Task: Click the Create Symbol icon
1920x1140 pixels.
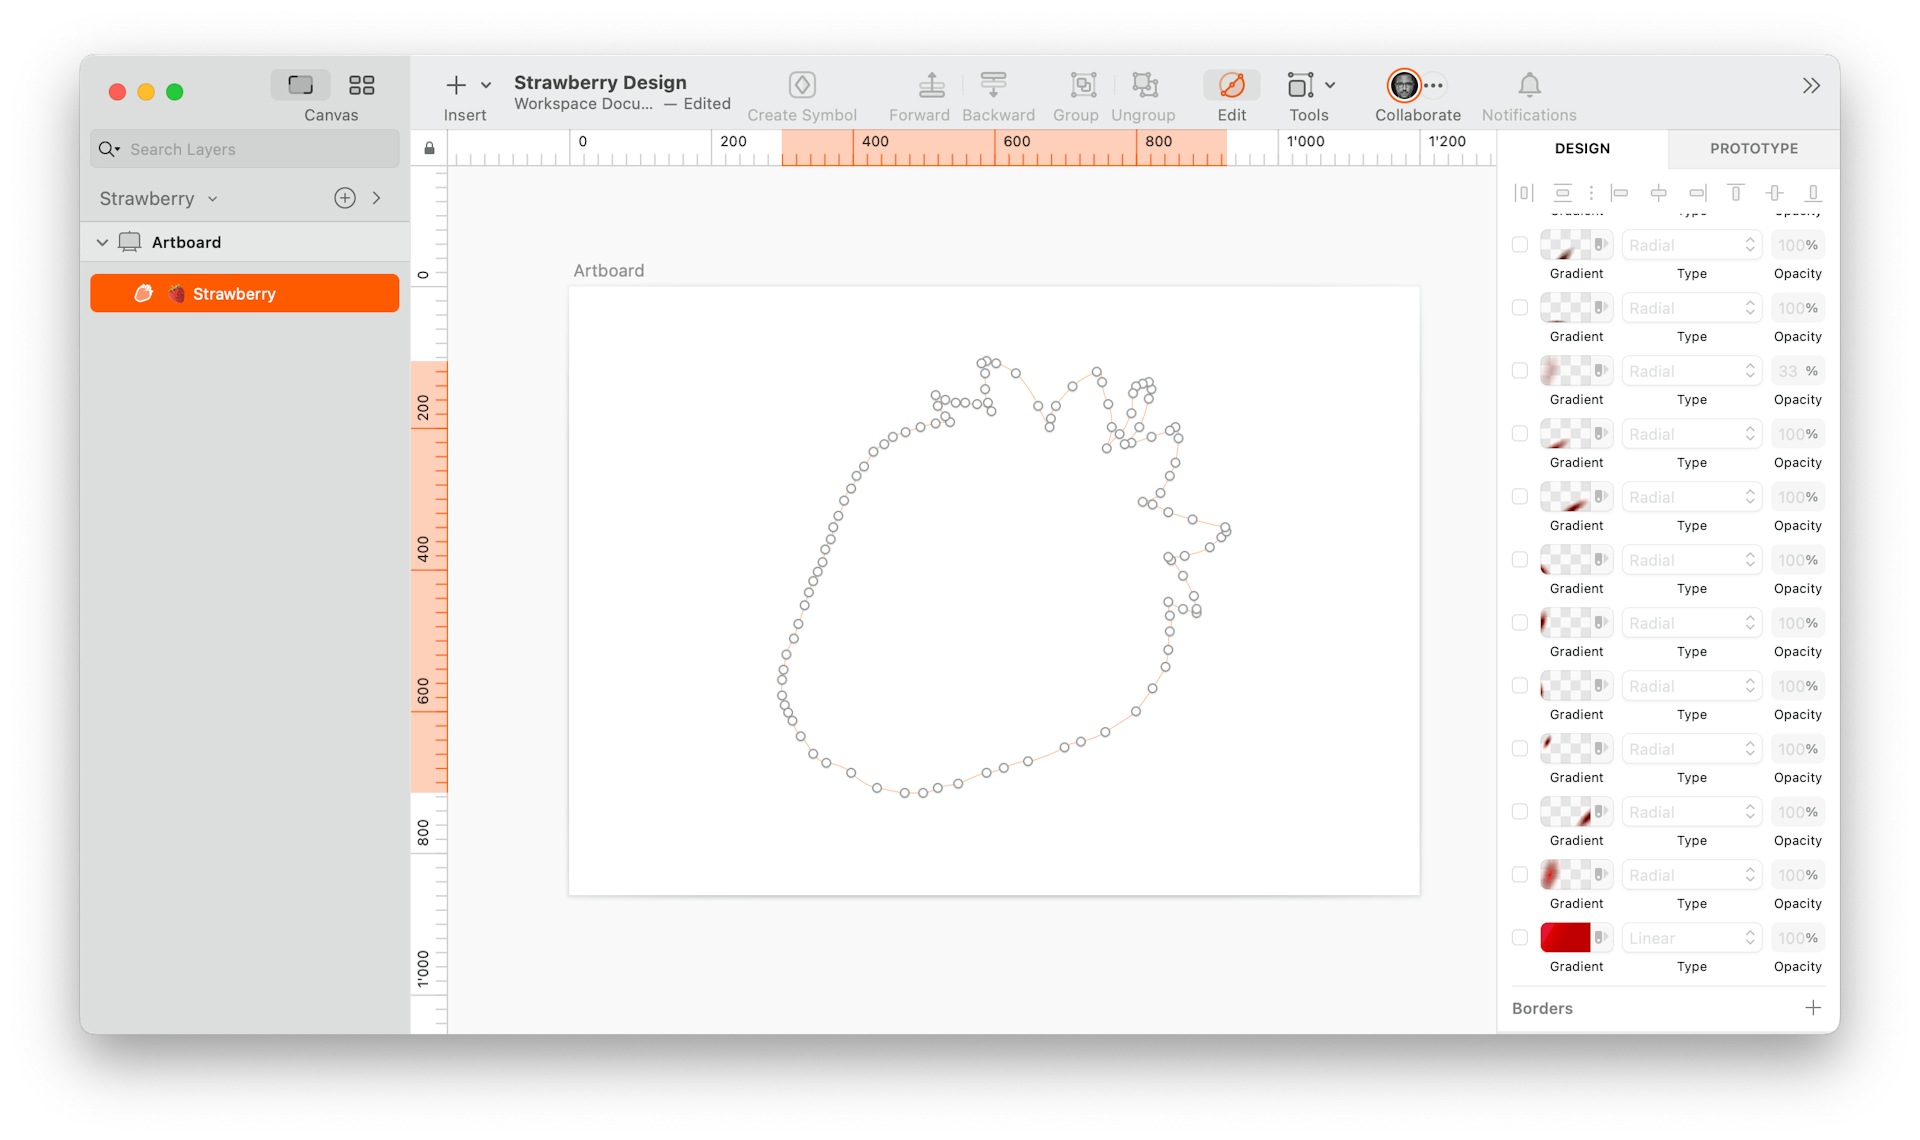Action: (801, 85)
